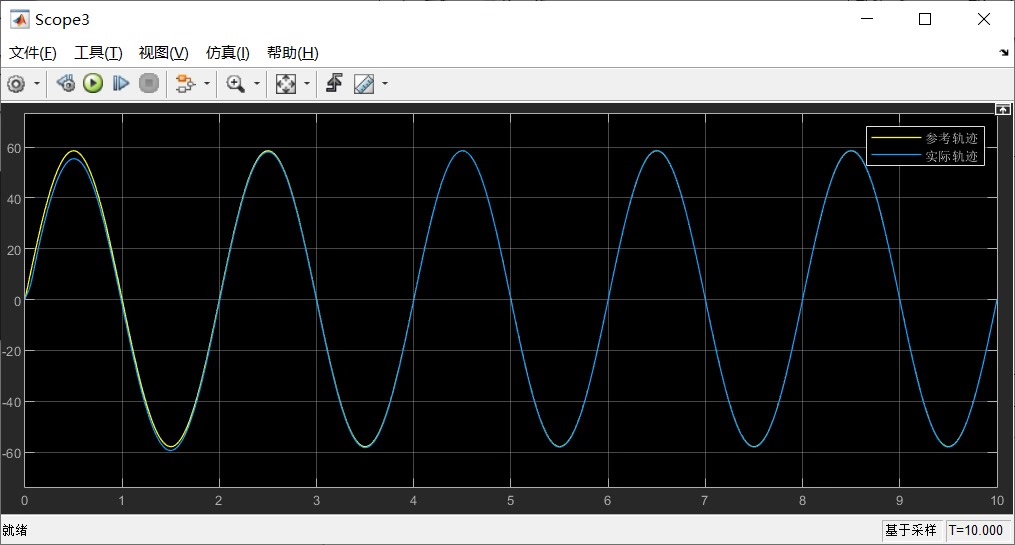Toggle the 实际轨迹 legend entry
The image size is (1015, 545).
click(951, 156)
